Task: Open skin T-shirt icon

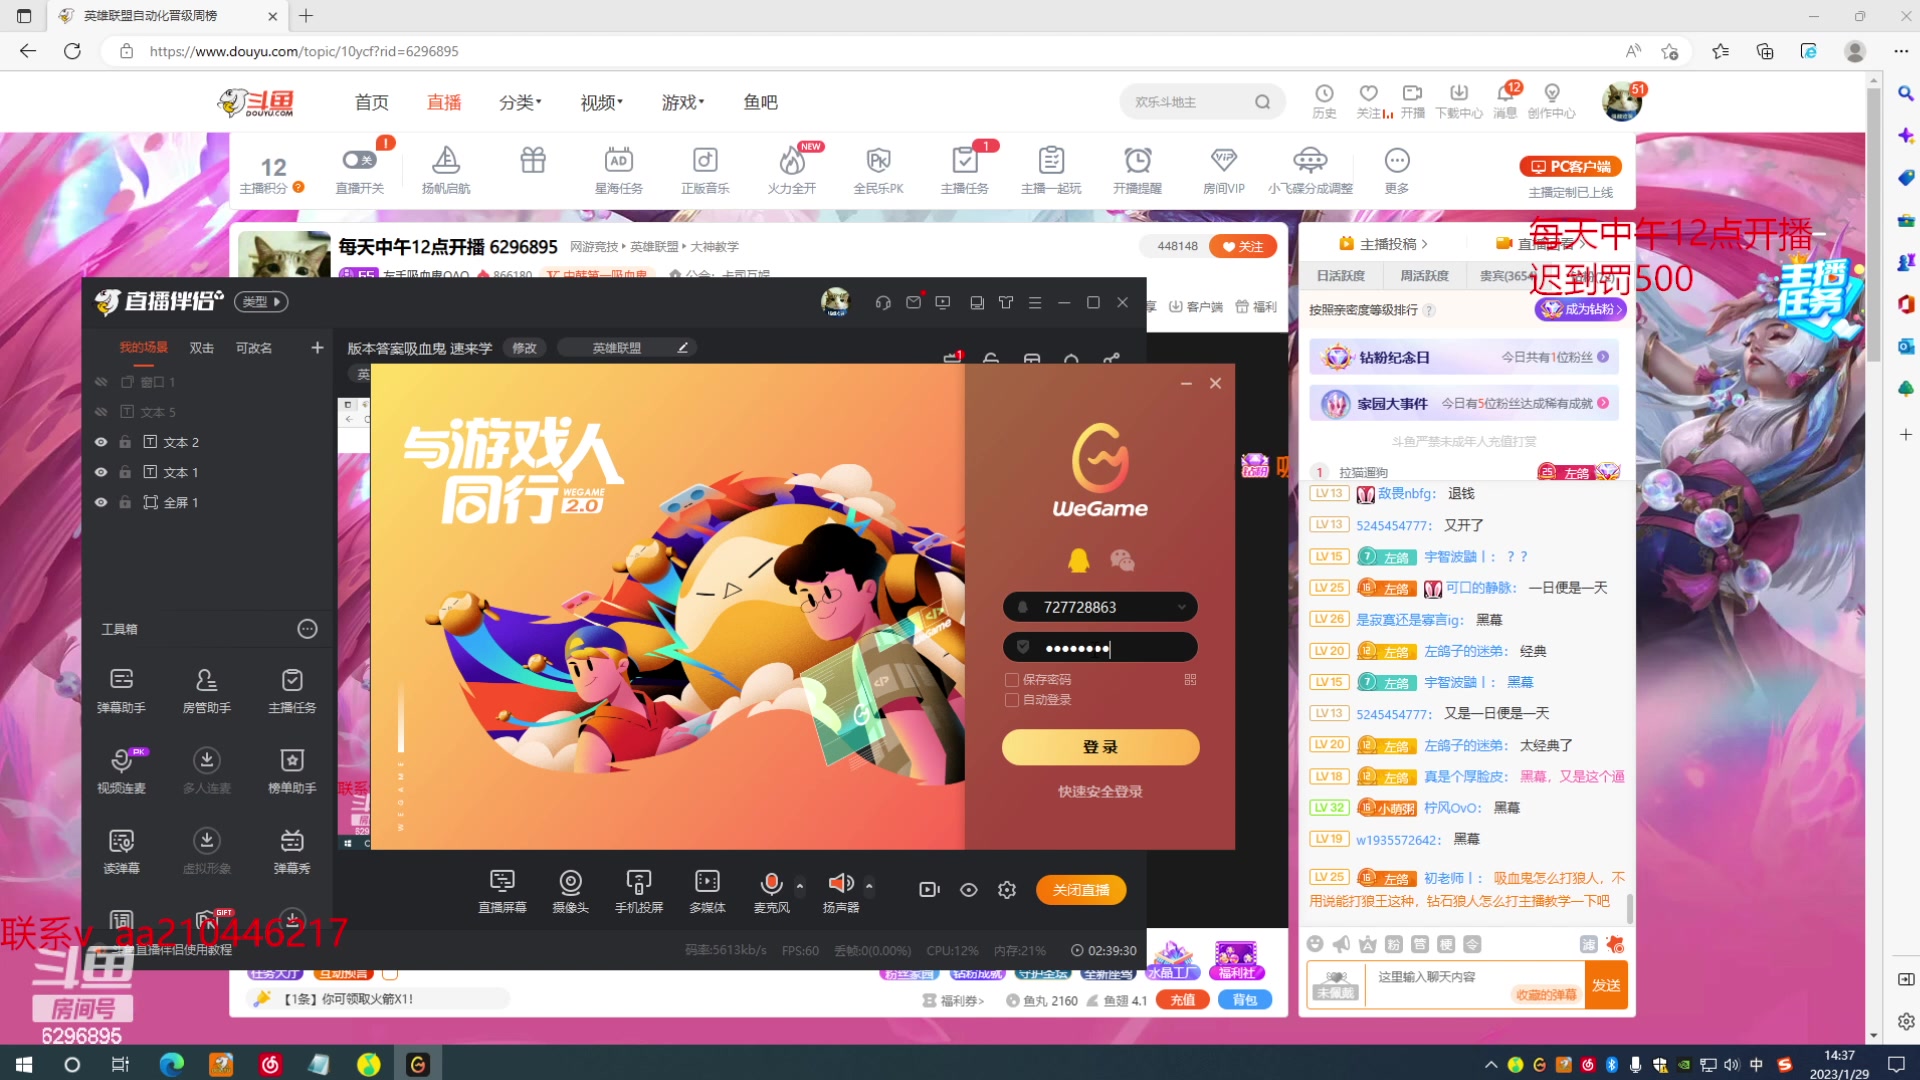Action: point(1006,302)
